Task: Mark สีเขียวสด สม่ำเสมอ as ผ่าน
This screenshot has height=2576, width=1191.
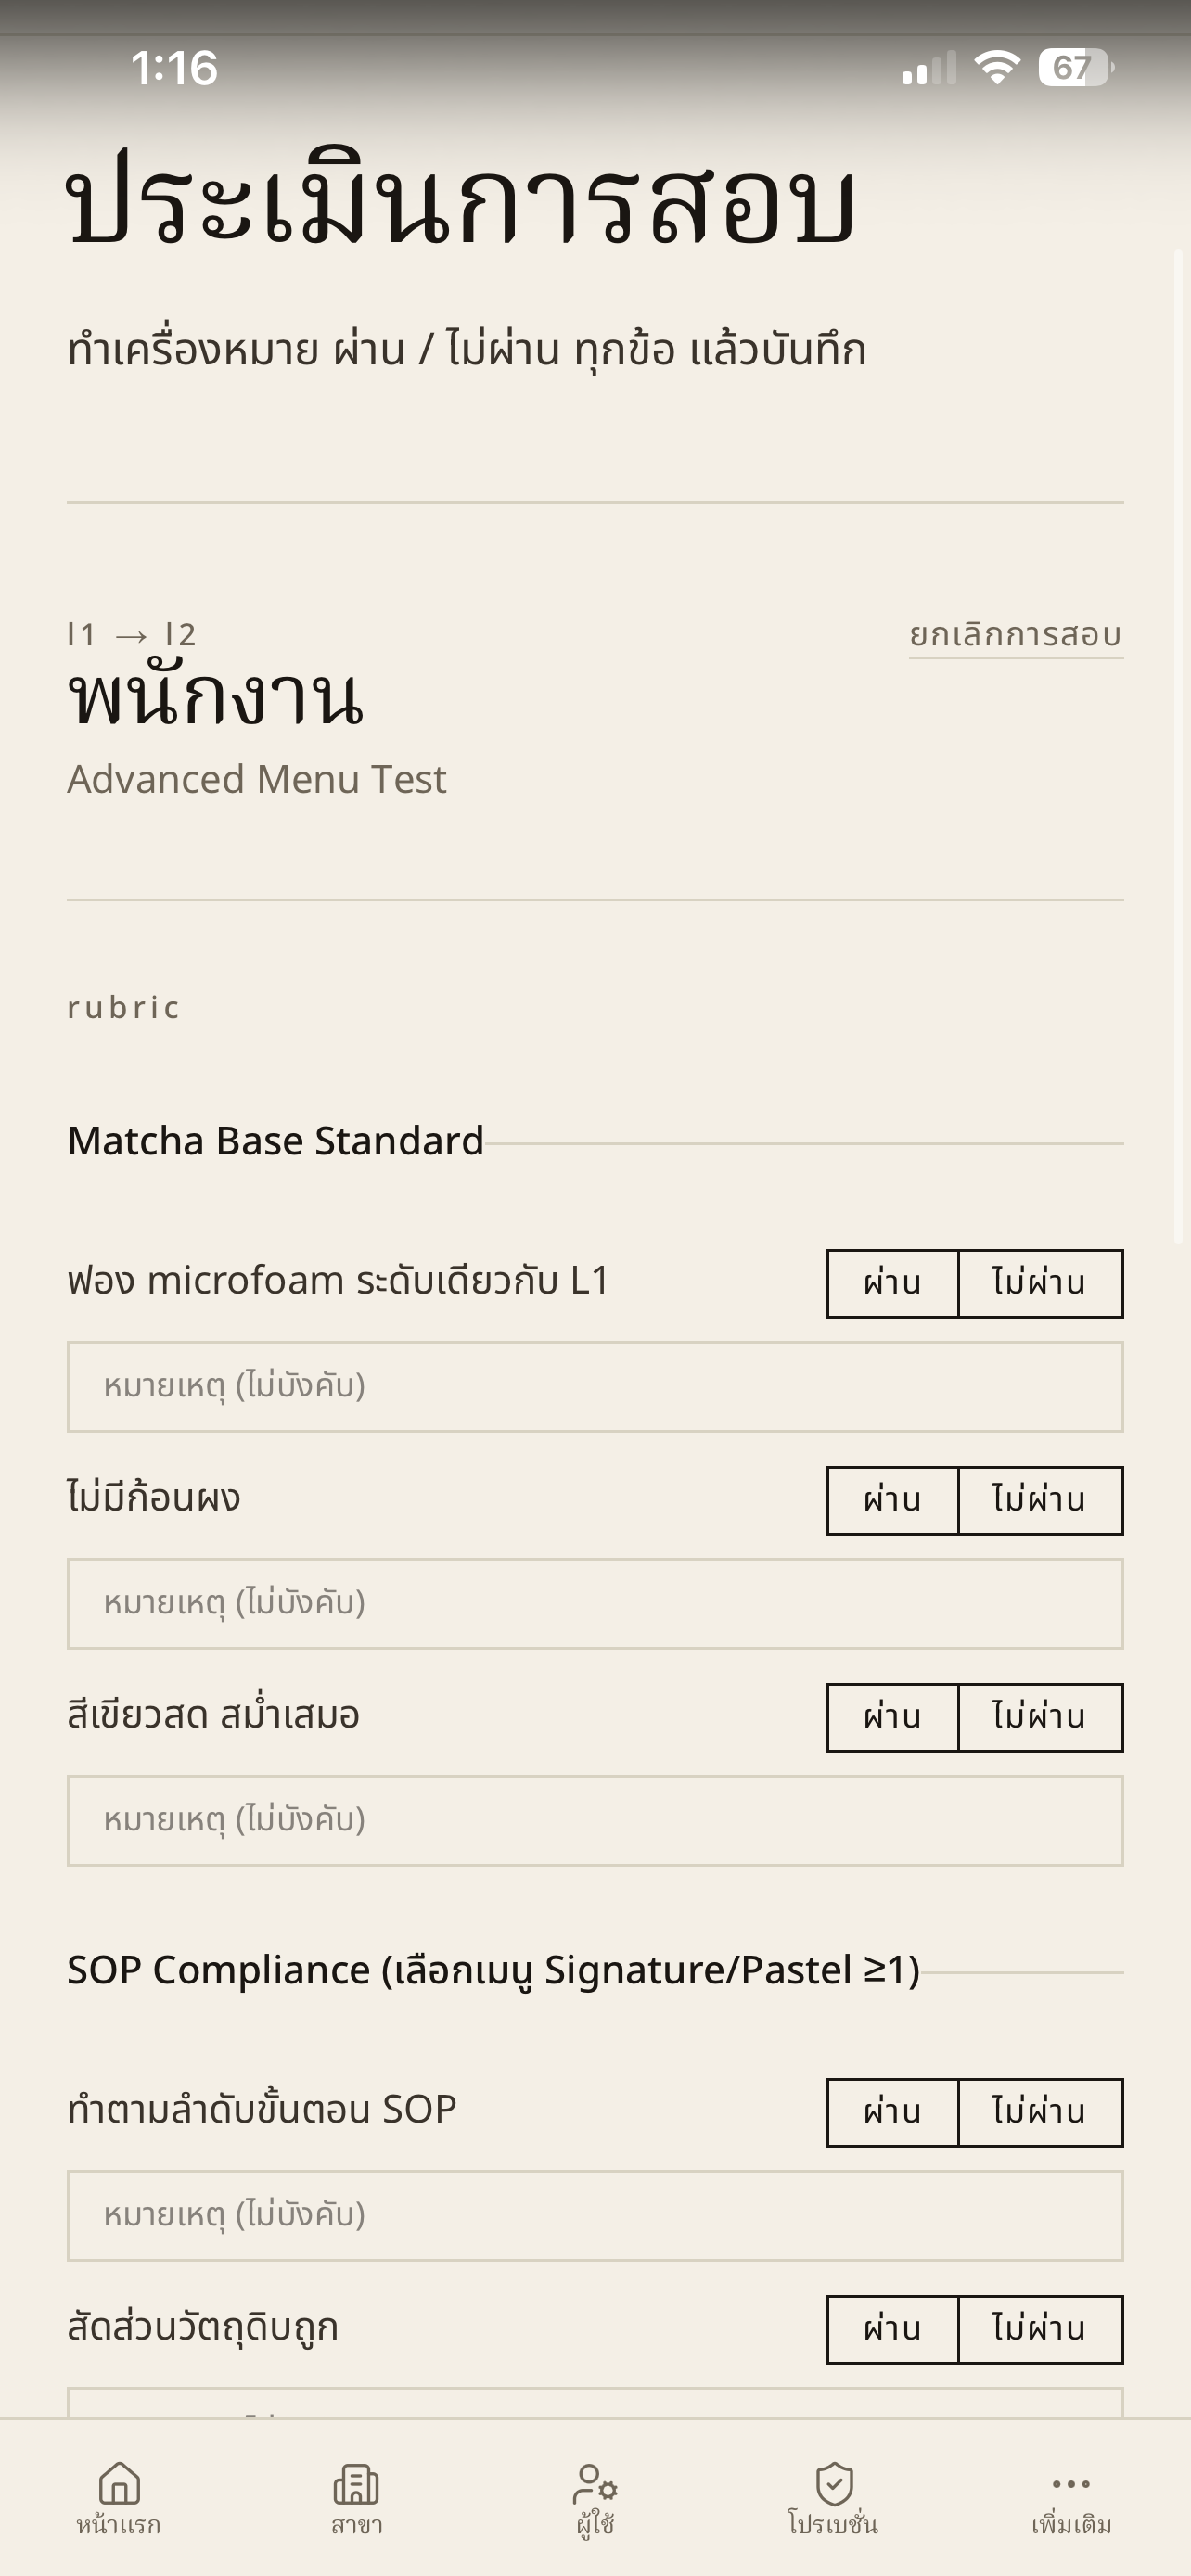Action: click(892, 1717)
